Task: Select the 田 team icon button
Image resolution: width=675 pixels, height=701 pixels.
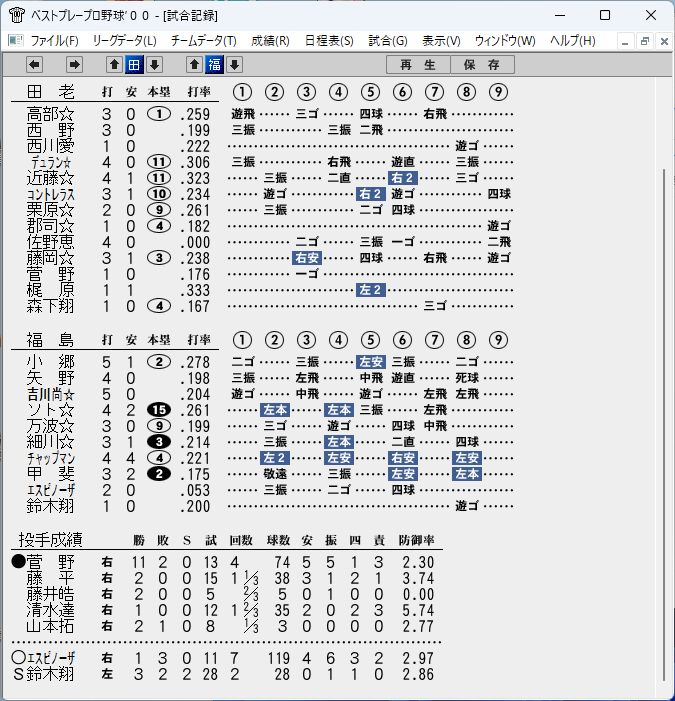Action: pyautogui.click(x=134, y=65)
